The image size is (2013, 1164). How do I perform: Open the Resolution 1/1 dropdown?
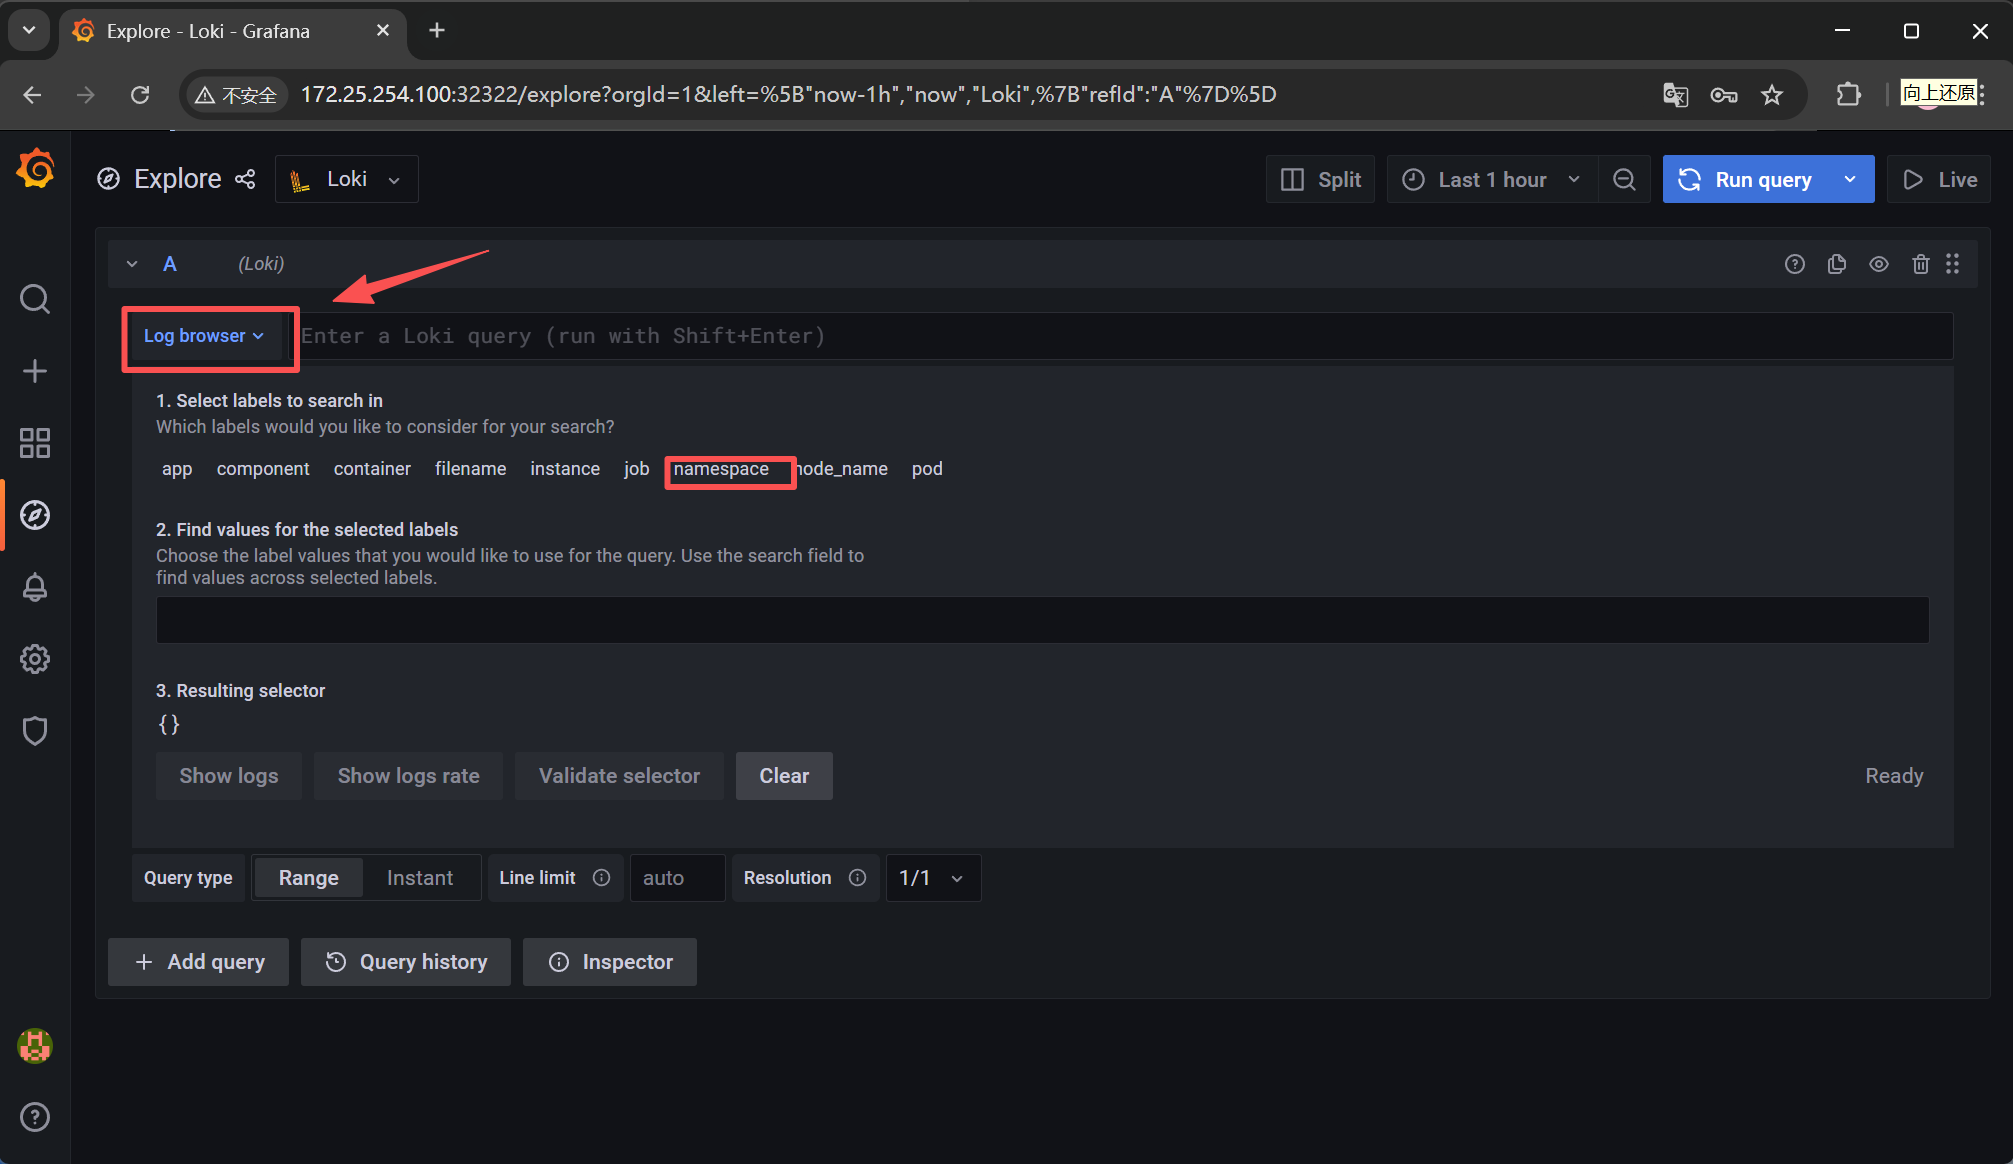coord(933,878)
